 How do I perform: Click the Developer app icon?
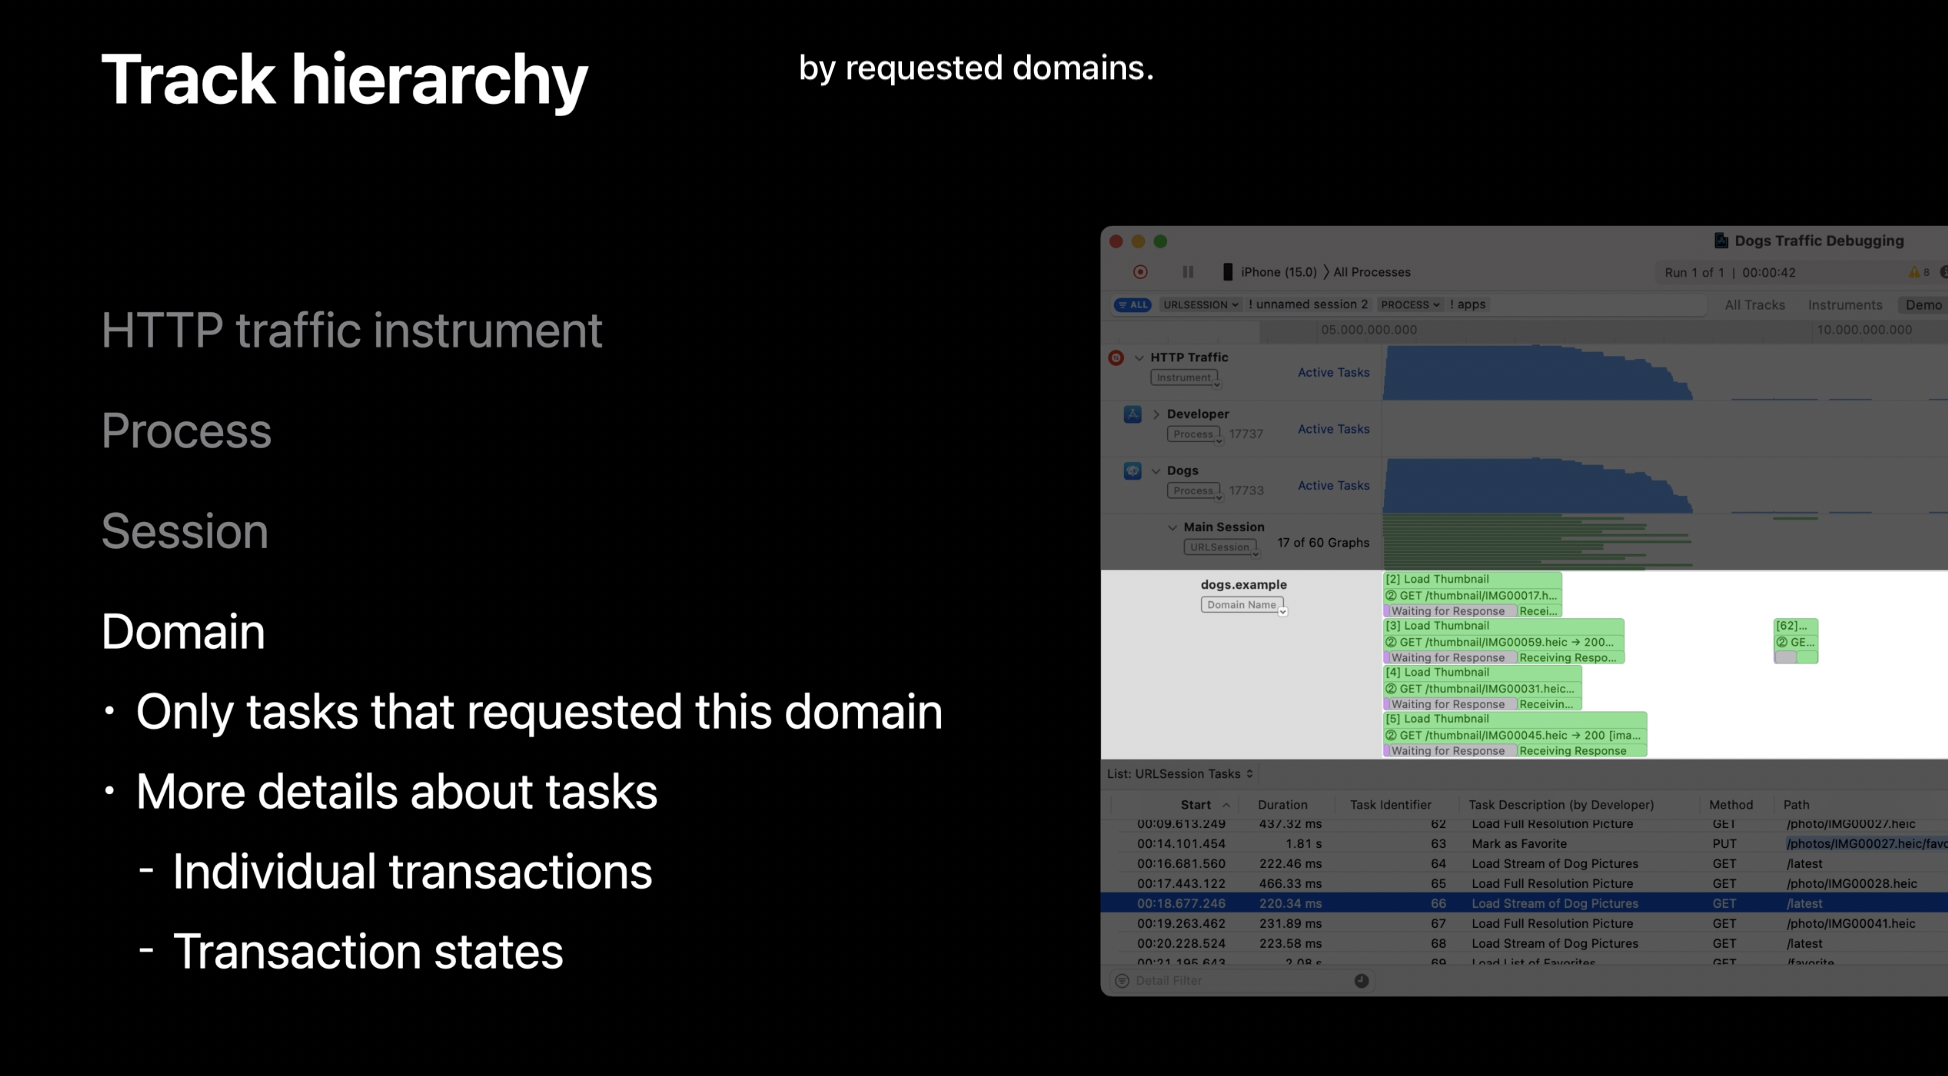[x=1132, y=414]
